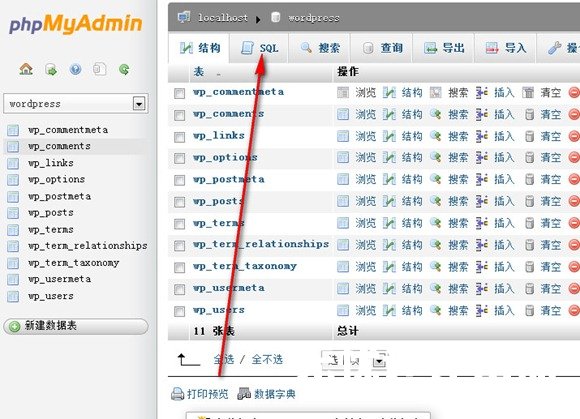Click 结构 text for wp_term_taxonomy

[x=412, y=267]
